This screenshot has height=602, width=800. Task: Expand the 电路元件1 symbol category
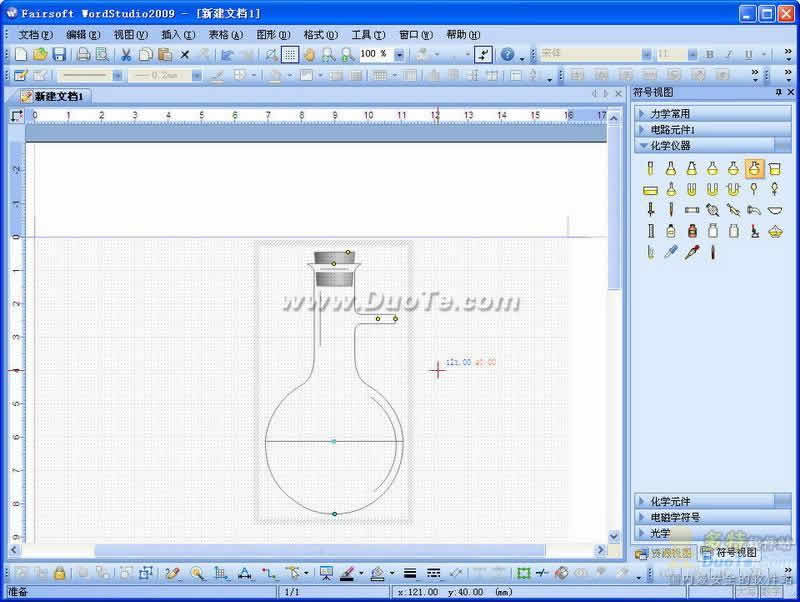[x=713, y=129]
